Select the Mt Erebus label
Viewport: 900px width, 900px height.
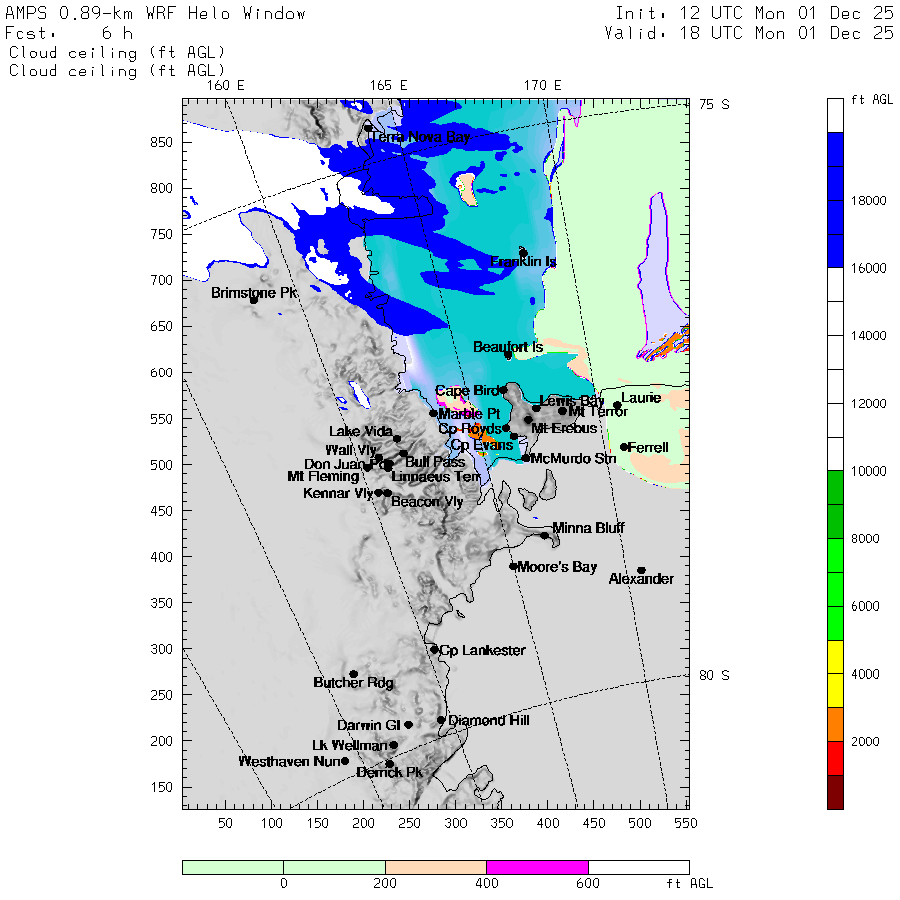[x=564, y=428]
